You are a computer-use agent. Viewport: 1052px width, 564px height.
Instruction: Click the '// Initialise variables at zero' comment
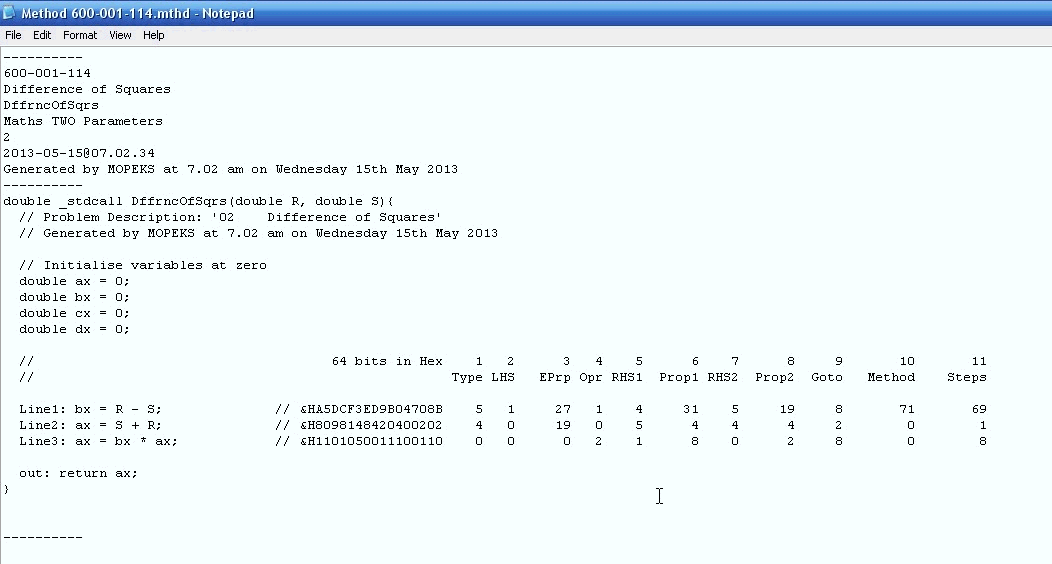point(143,266)
